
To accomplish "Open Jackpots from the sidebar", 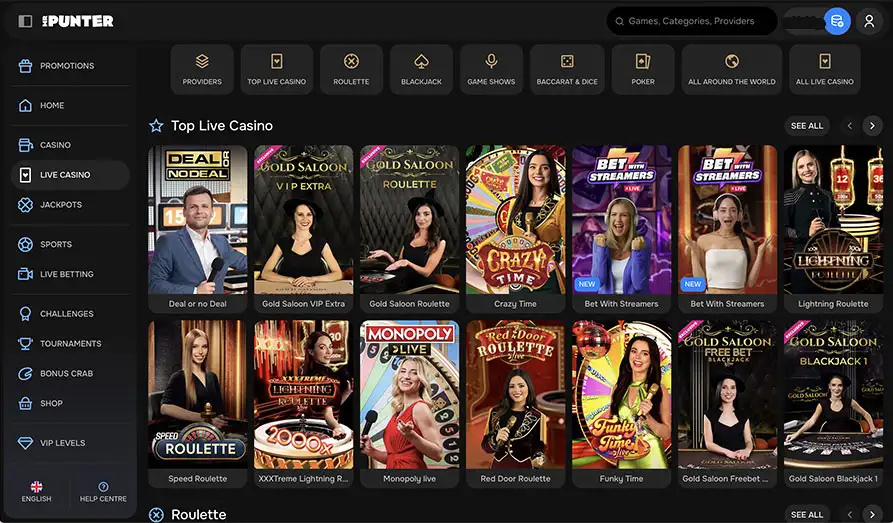I will [x=61, y=205].
